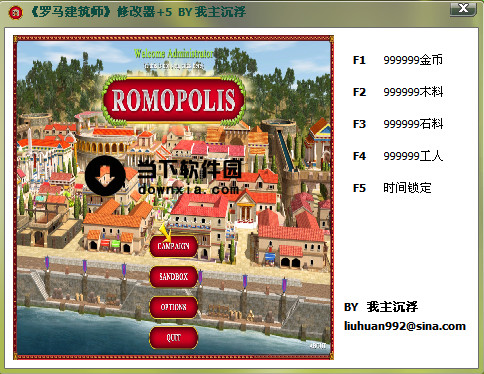
Task: Select the 时间锁定 time lock text
Action: tap(407, 188)
